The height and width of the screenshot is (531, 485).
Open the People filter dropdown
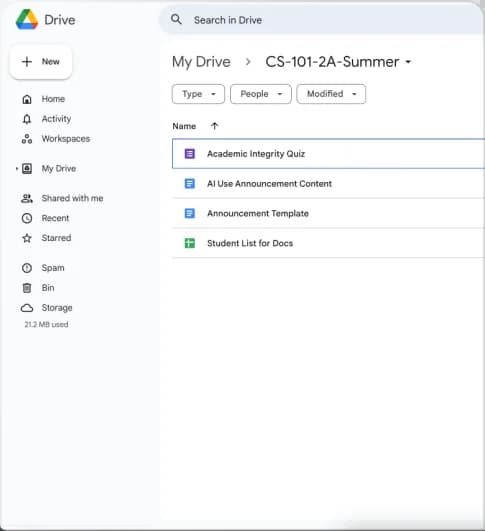pyautogui.click(x=260, y=94)
